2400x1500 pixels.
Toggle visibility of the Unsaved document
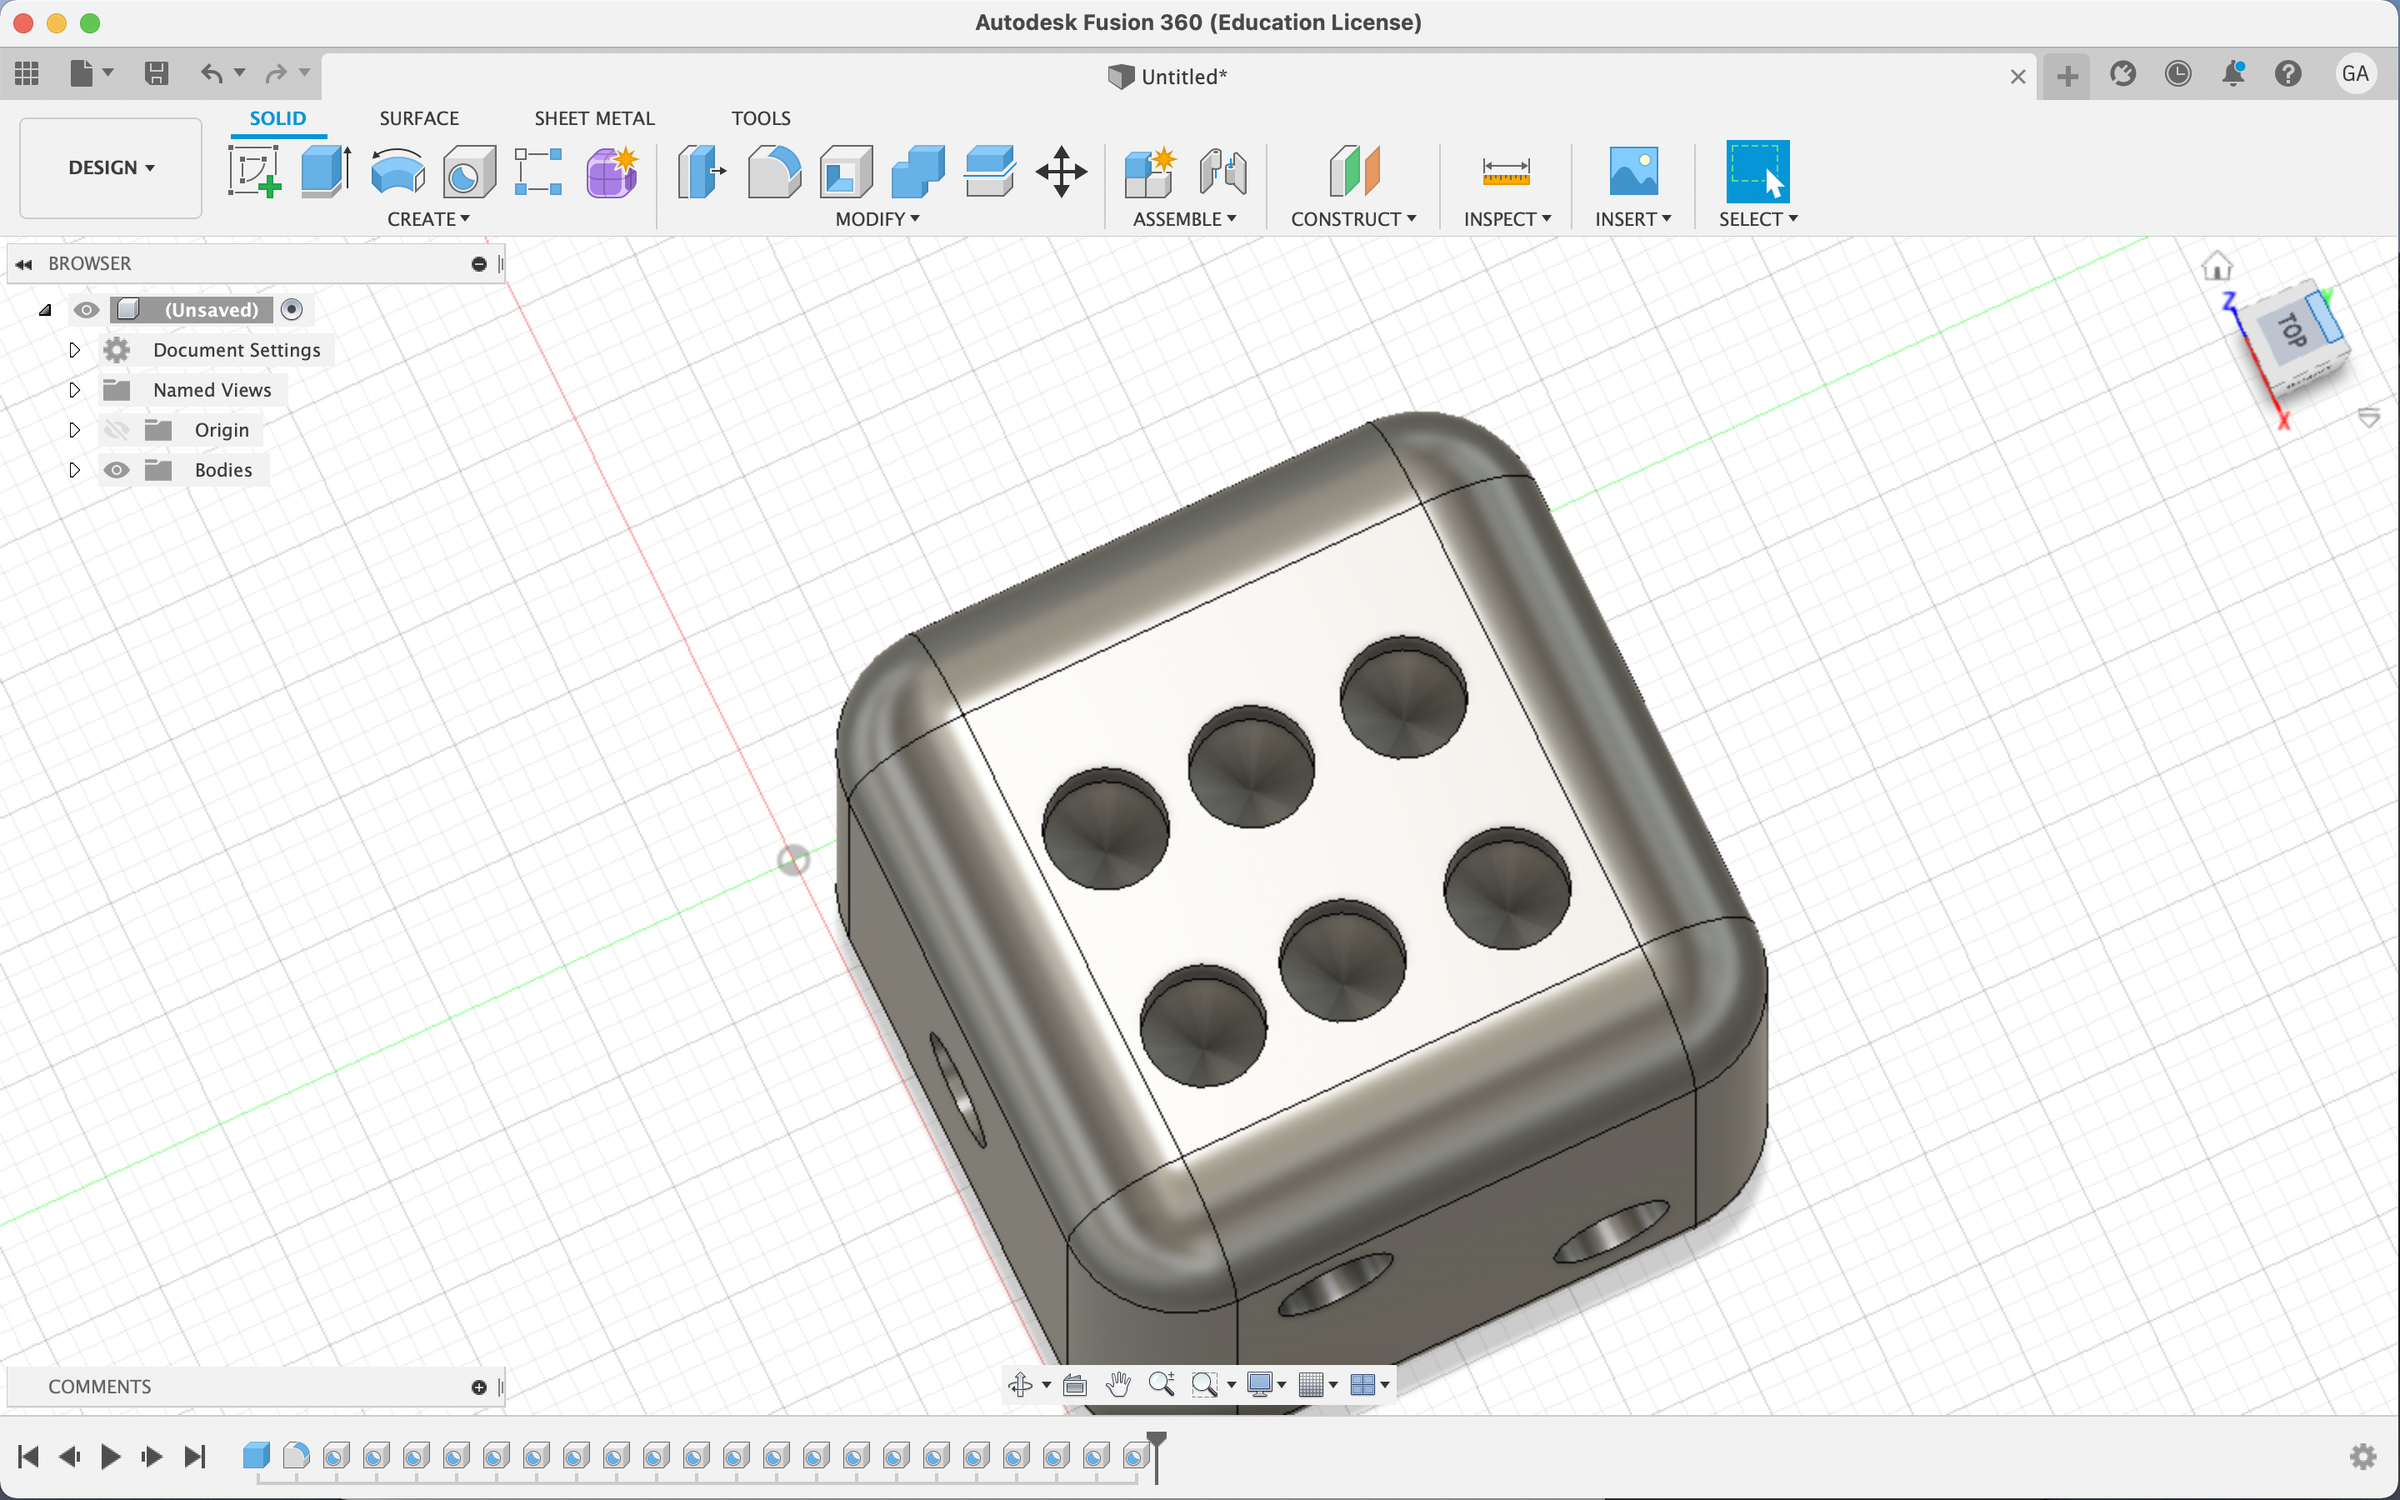click(86, 310)
